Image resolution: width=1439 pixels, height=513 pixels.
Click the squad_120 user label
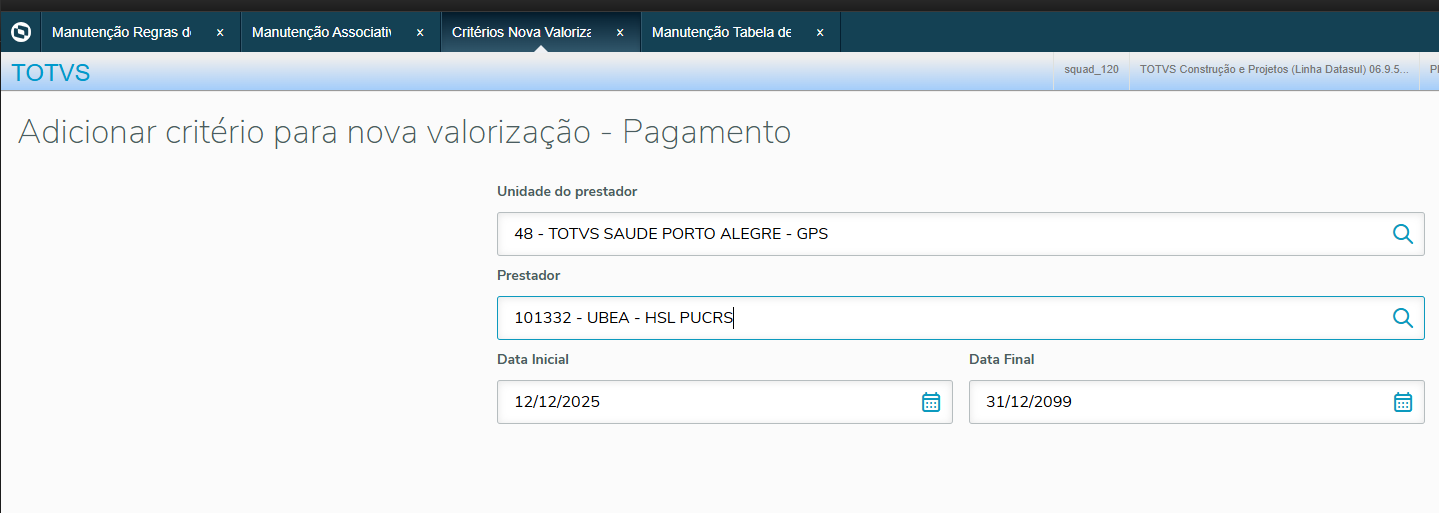pyautogui.click(x=1091, y=71)
